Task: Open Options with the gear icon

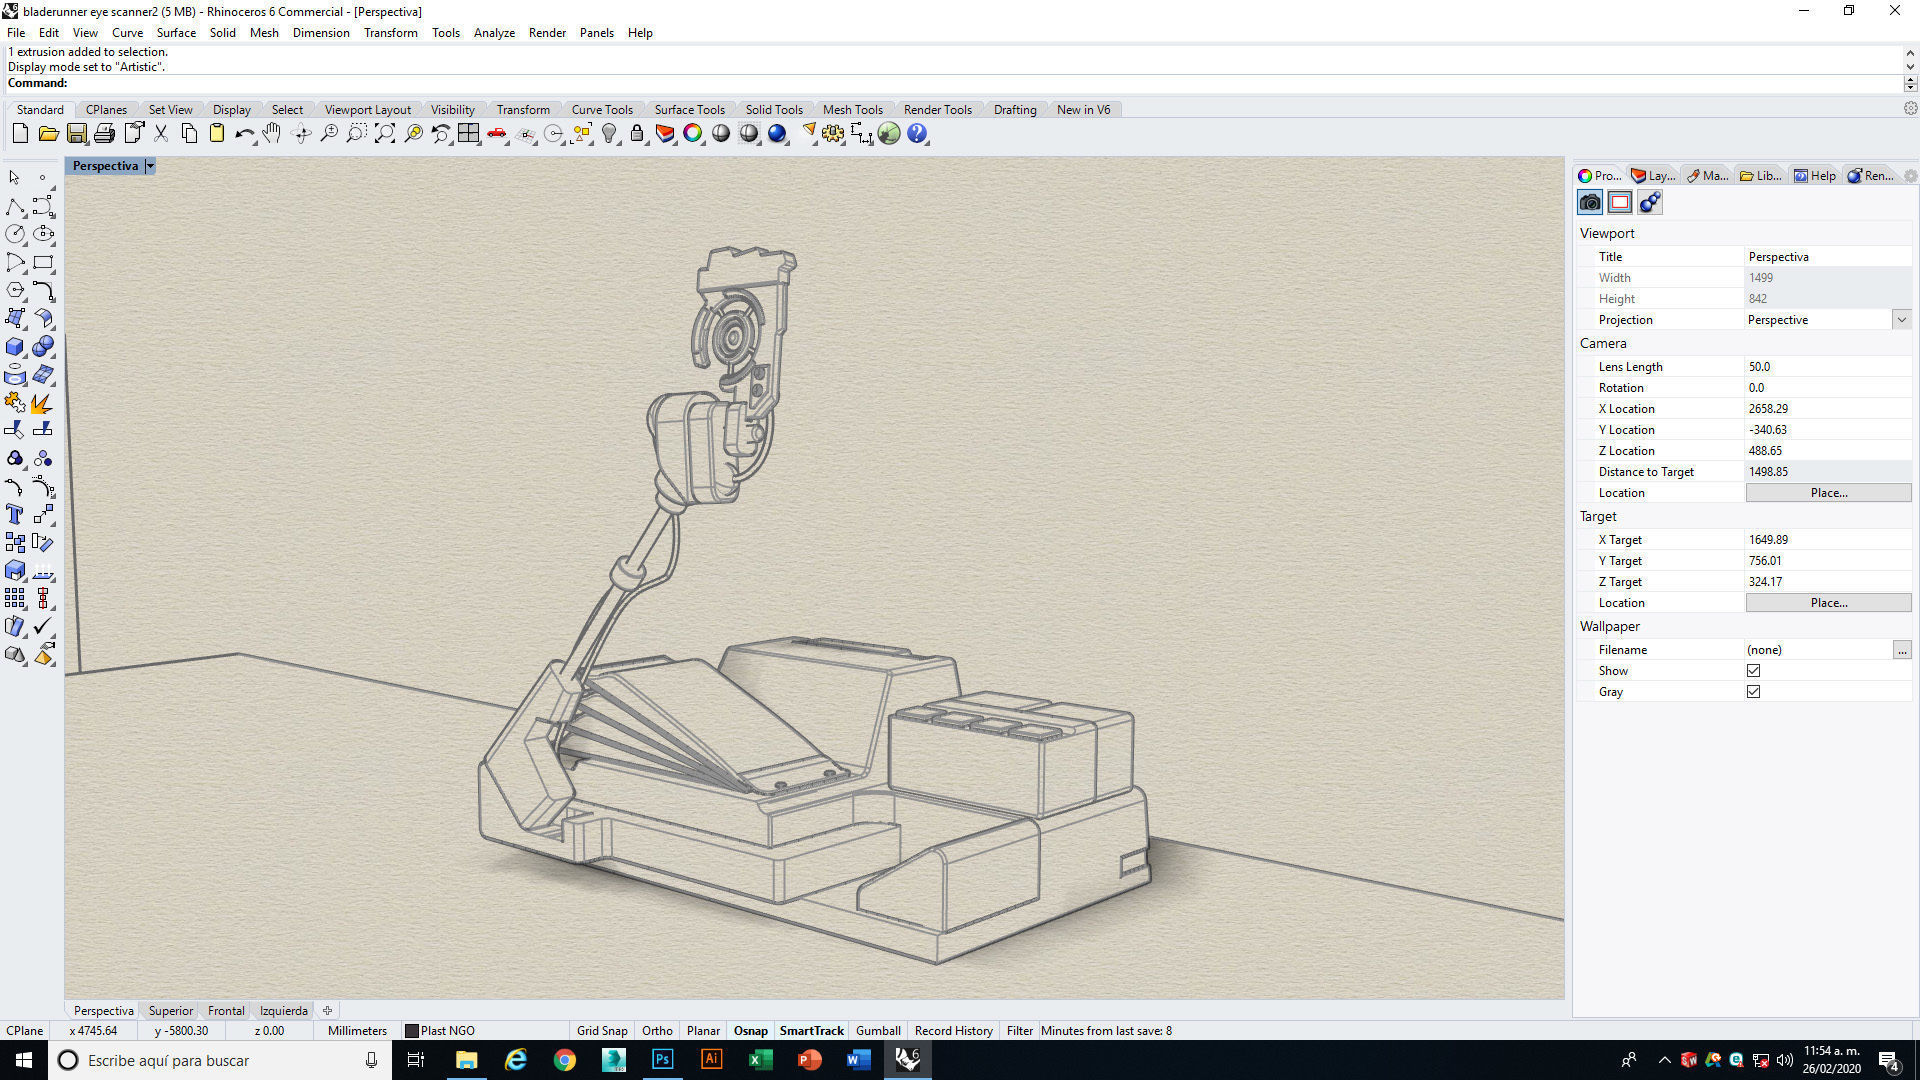Action: (x=833, y=133)
